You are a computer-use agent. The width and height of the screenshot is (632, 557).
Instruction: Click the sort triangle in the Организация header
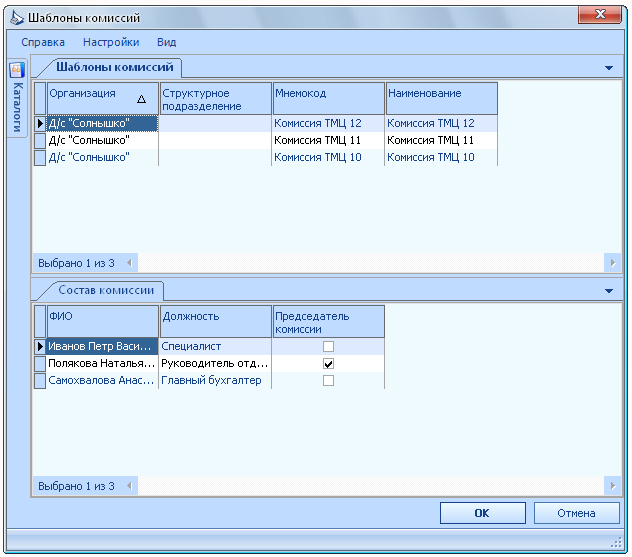pos(141,99)
